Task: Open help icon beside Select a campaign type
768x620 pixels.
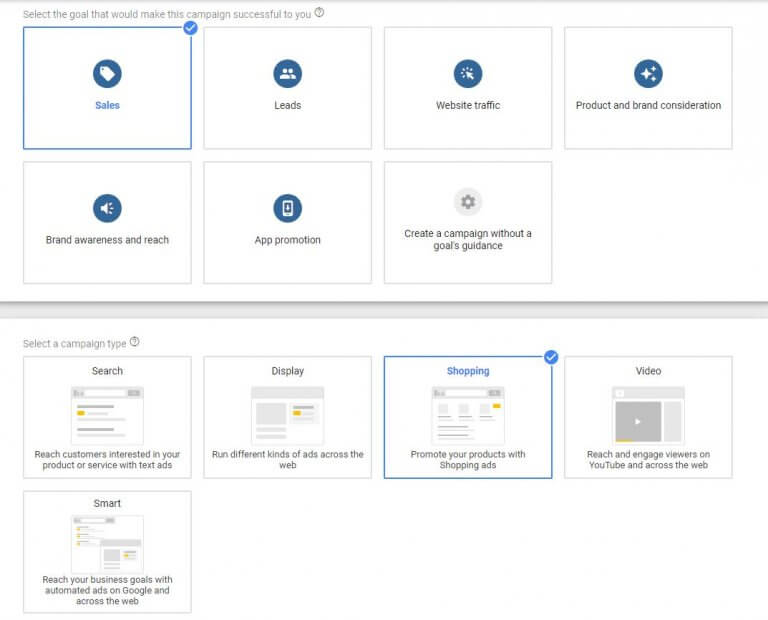Action: pos(135,342)
